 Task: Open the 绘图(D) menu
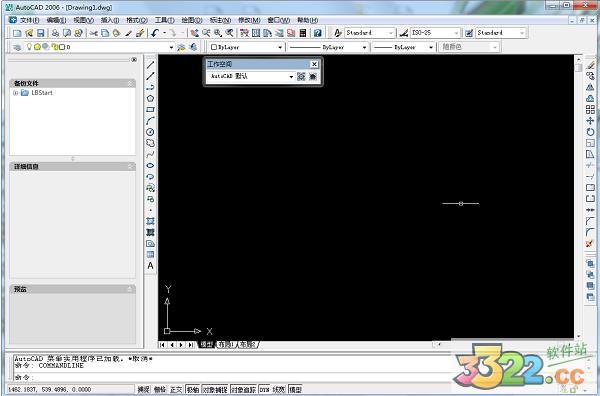point(192,20)
